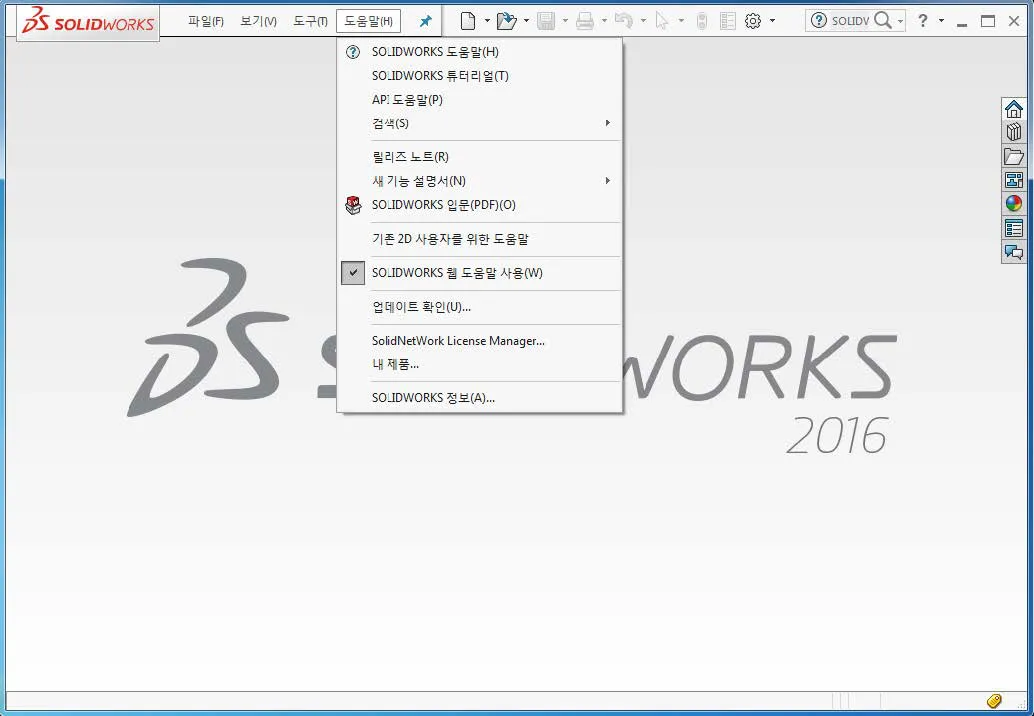1034x716 pixels.
Task: Click the Save floppy disk icon
Action: coord(546,22)
